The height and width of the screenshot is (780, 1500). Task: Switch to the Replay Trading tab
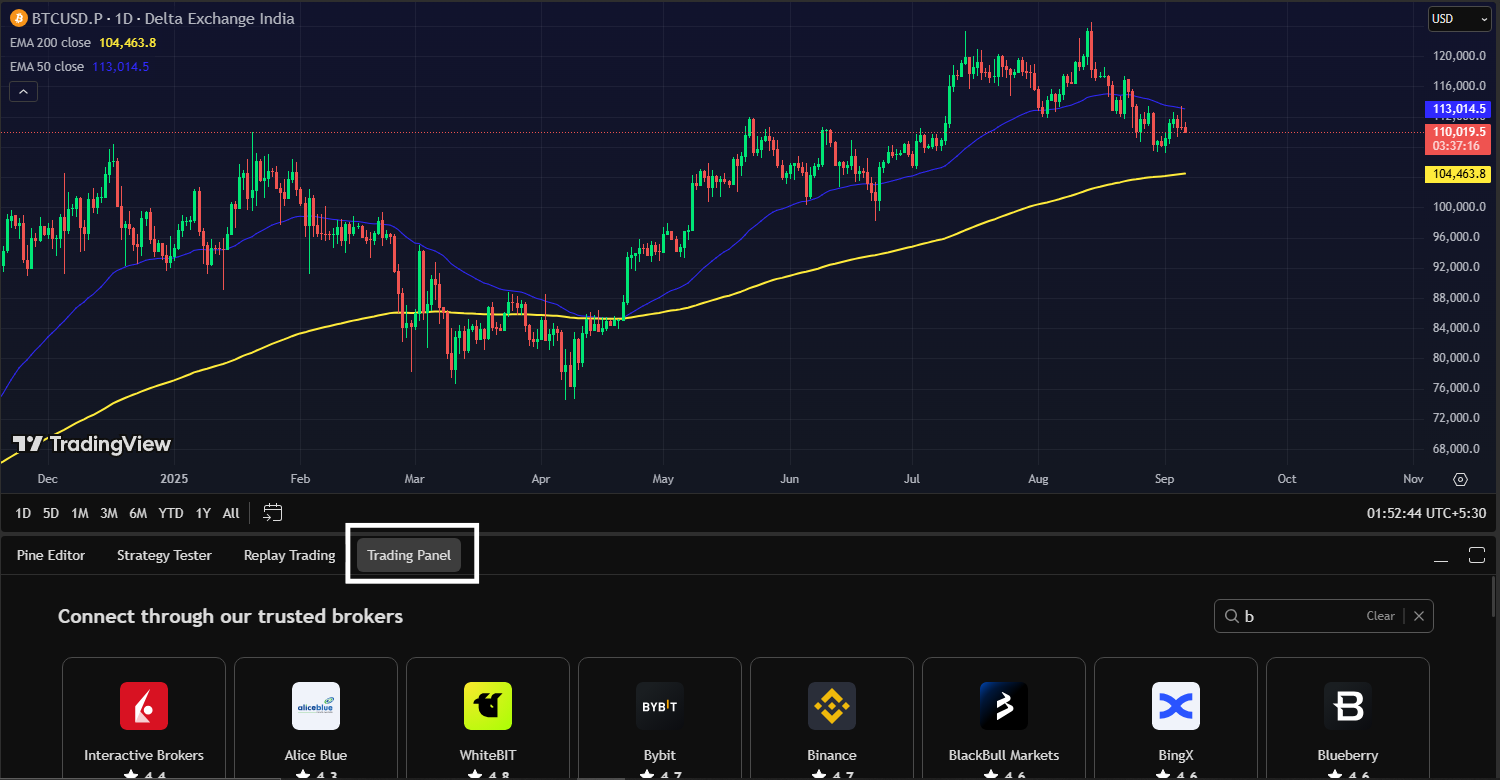click(289, 555)
